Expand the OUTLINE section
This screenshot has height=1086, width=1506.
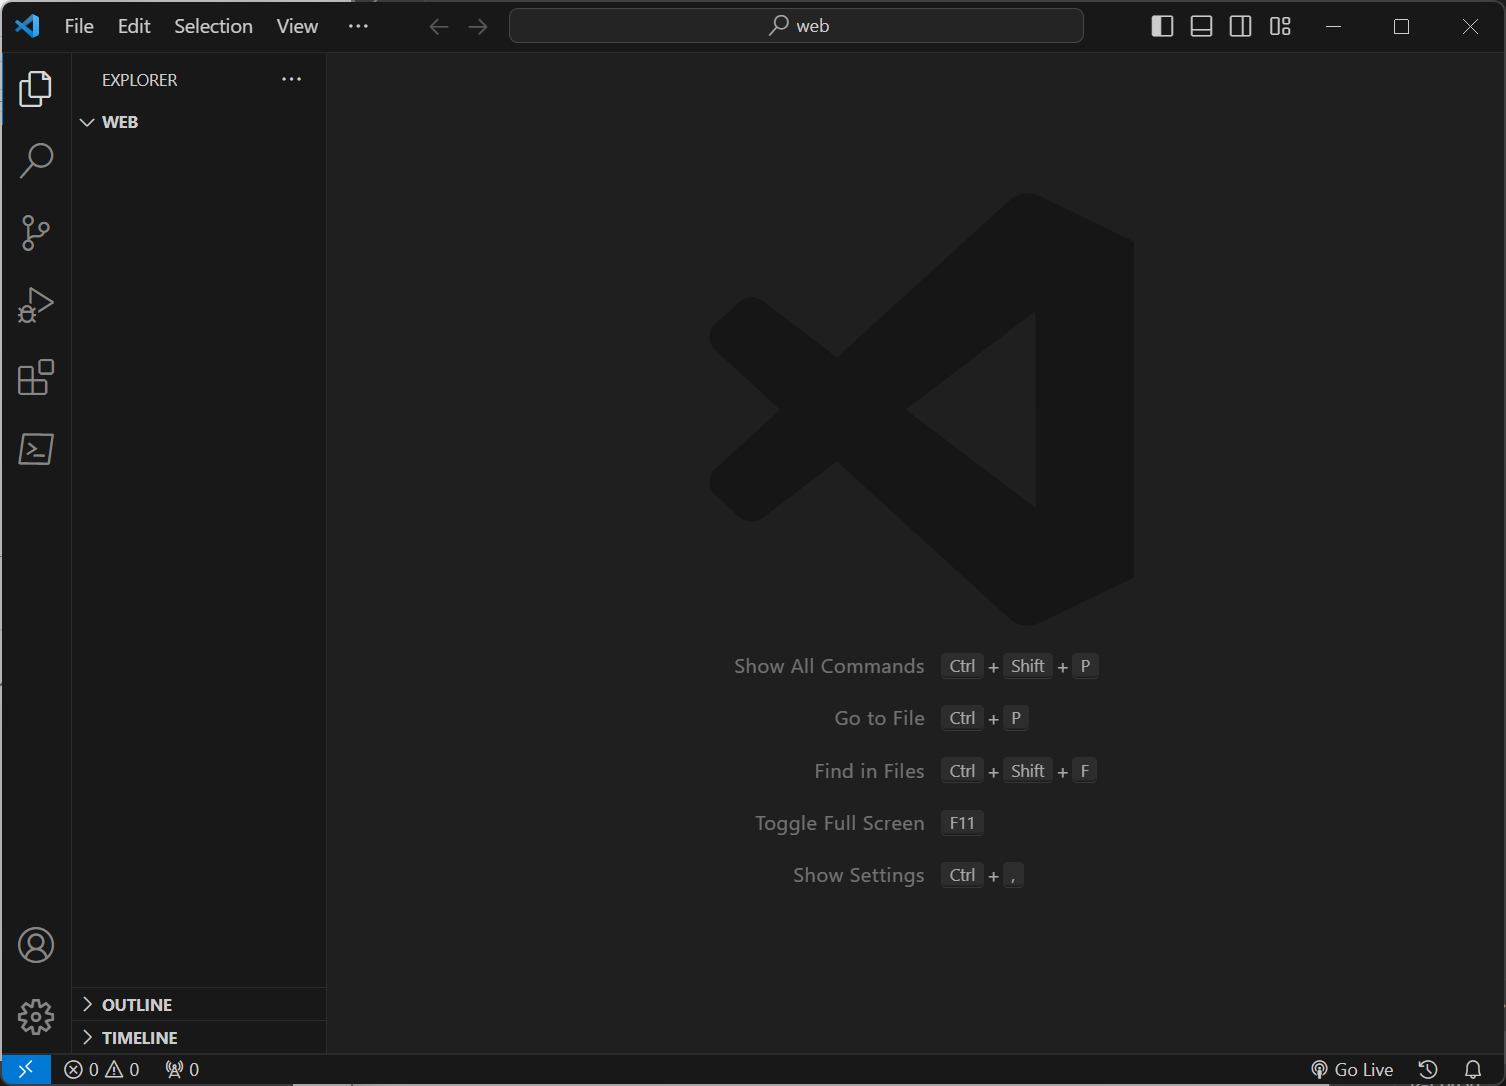click(x=199, y=1004)
